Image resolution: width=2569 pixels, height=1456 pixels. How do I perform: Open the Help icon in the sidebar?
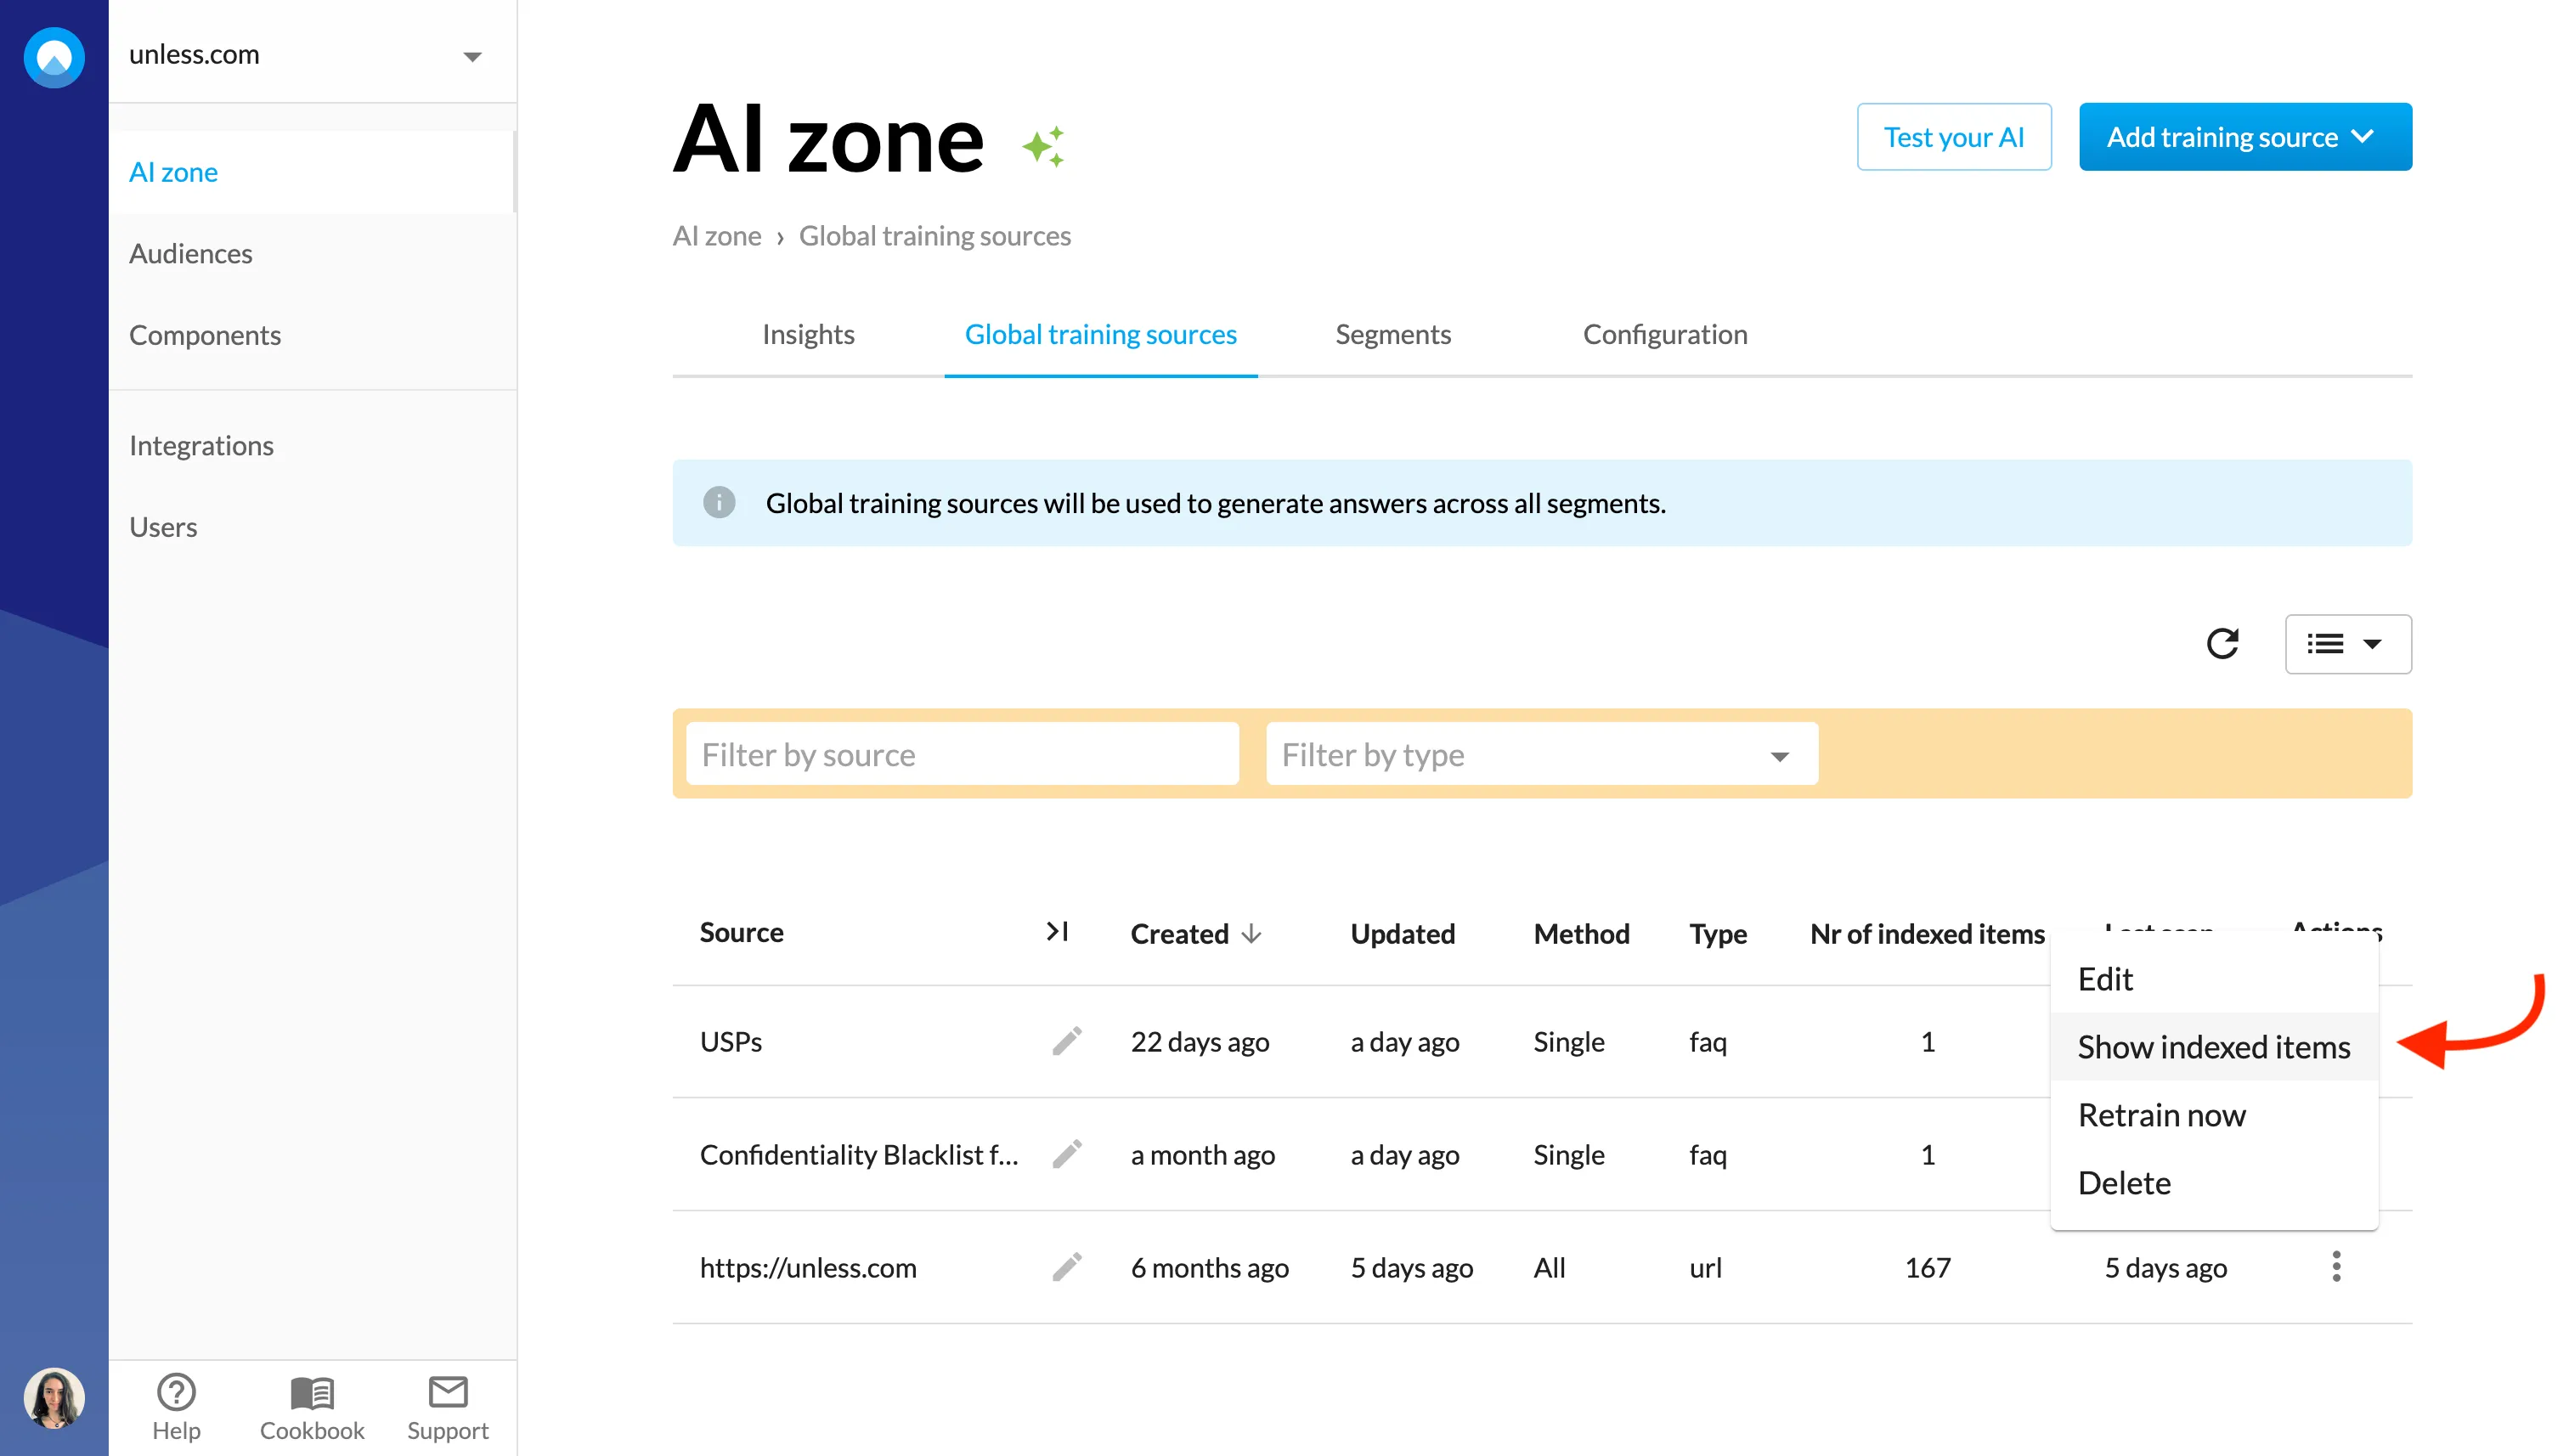pos(176,1391)
